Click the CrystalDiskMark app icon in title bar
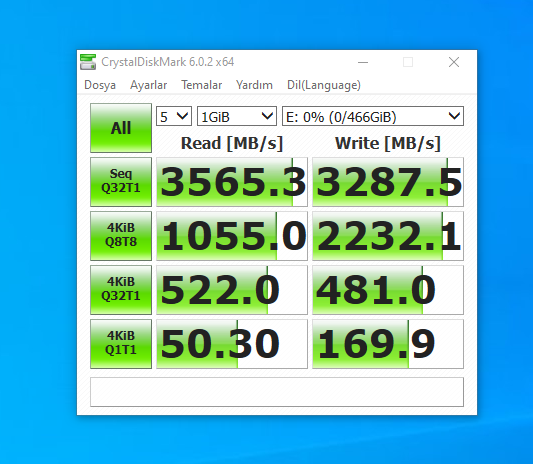The image size is (533, 464). 88,62
